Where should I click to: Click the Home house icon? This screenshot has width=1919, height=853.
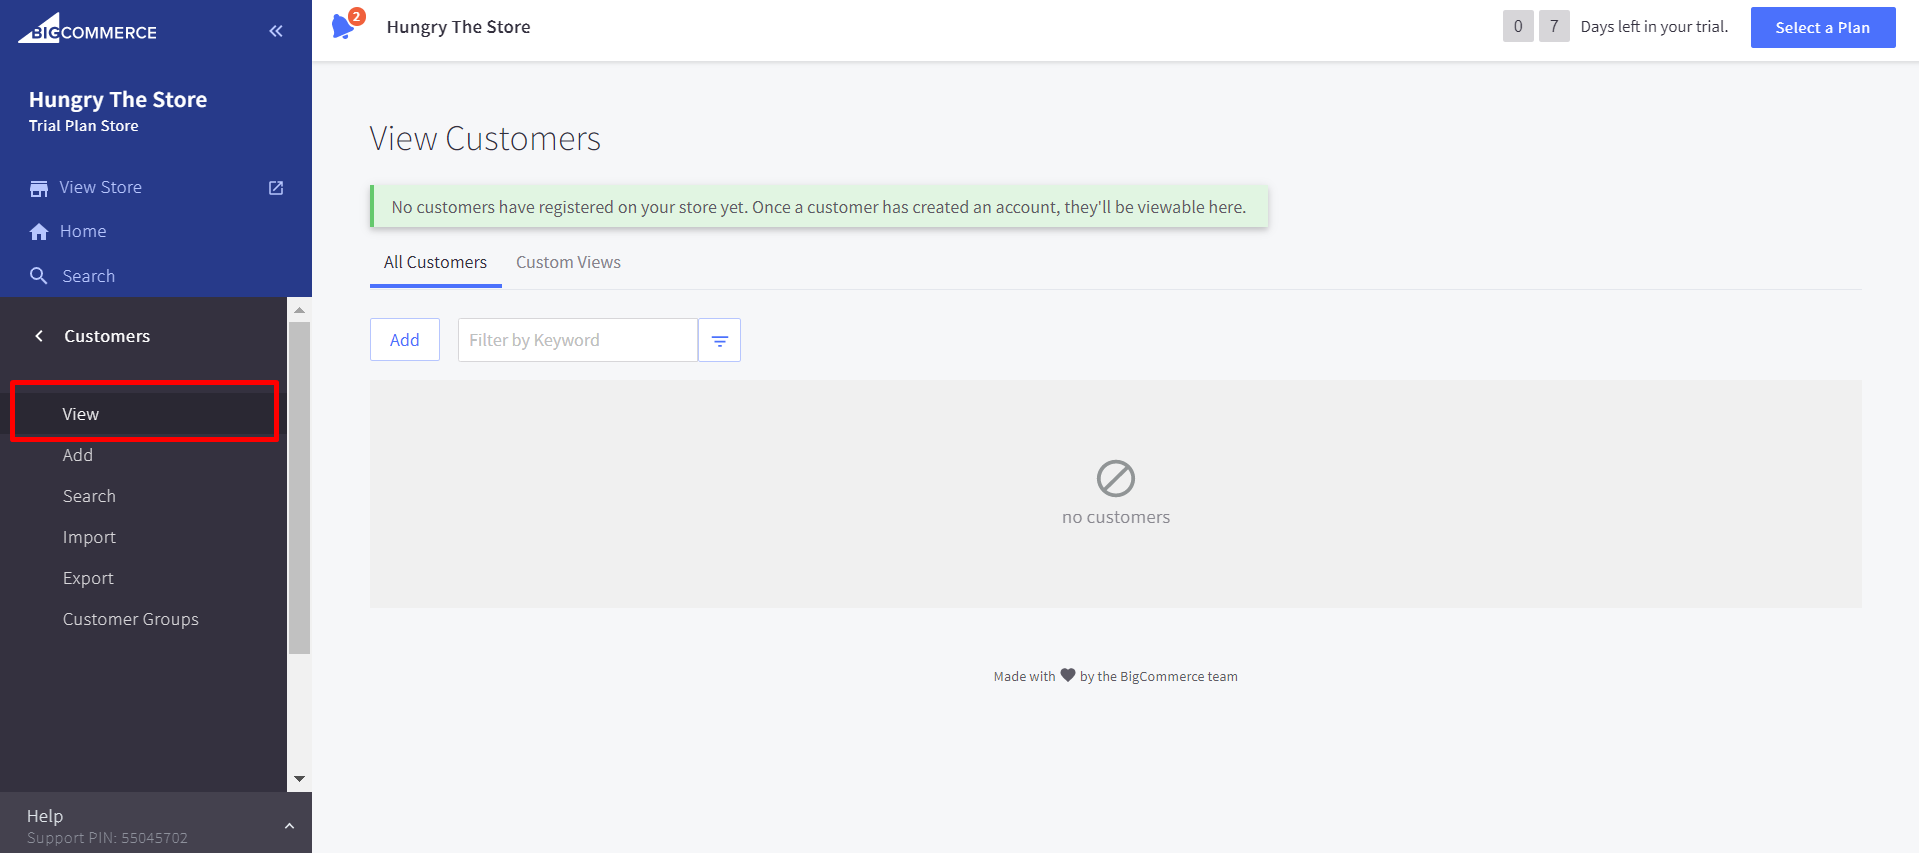click(x=39, y=232)
